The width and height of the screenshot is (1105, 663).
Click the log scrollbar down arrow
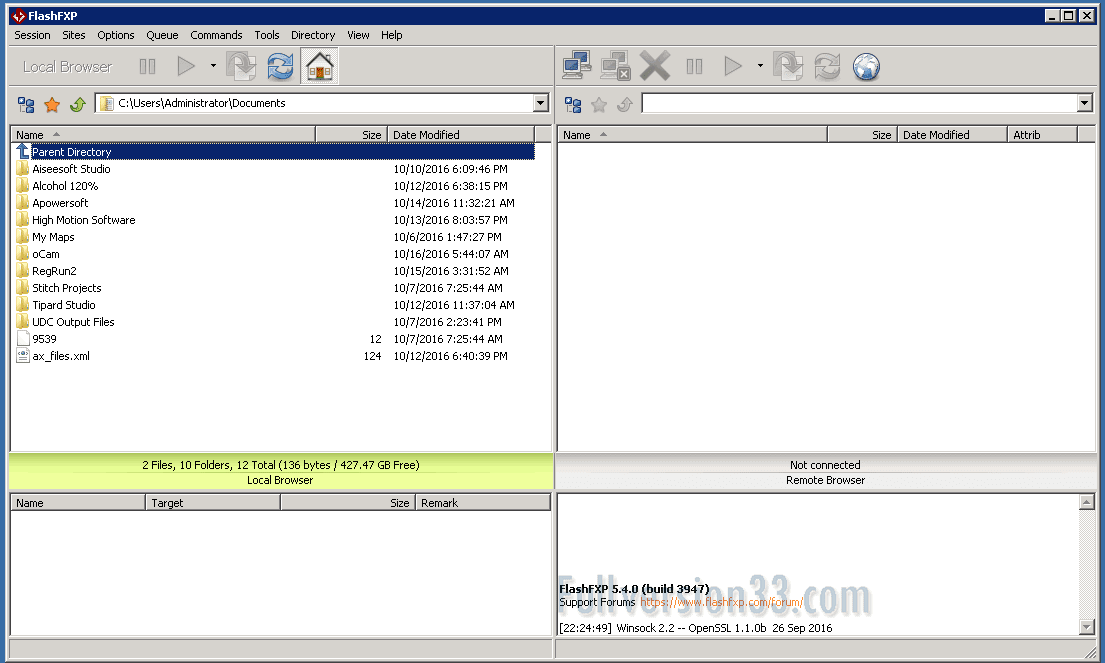click(1086, 627)
